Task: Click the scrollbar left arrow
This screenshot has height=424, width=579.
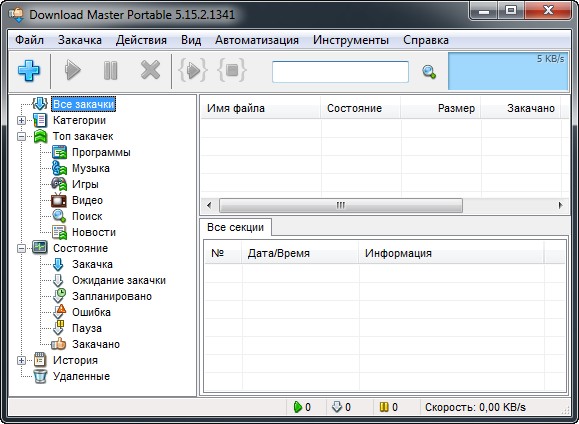Action: [209, 205]
